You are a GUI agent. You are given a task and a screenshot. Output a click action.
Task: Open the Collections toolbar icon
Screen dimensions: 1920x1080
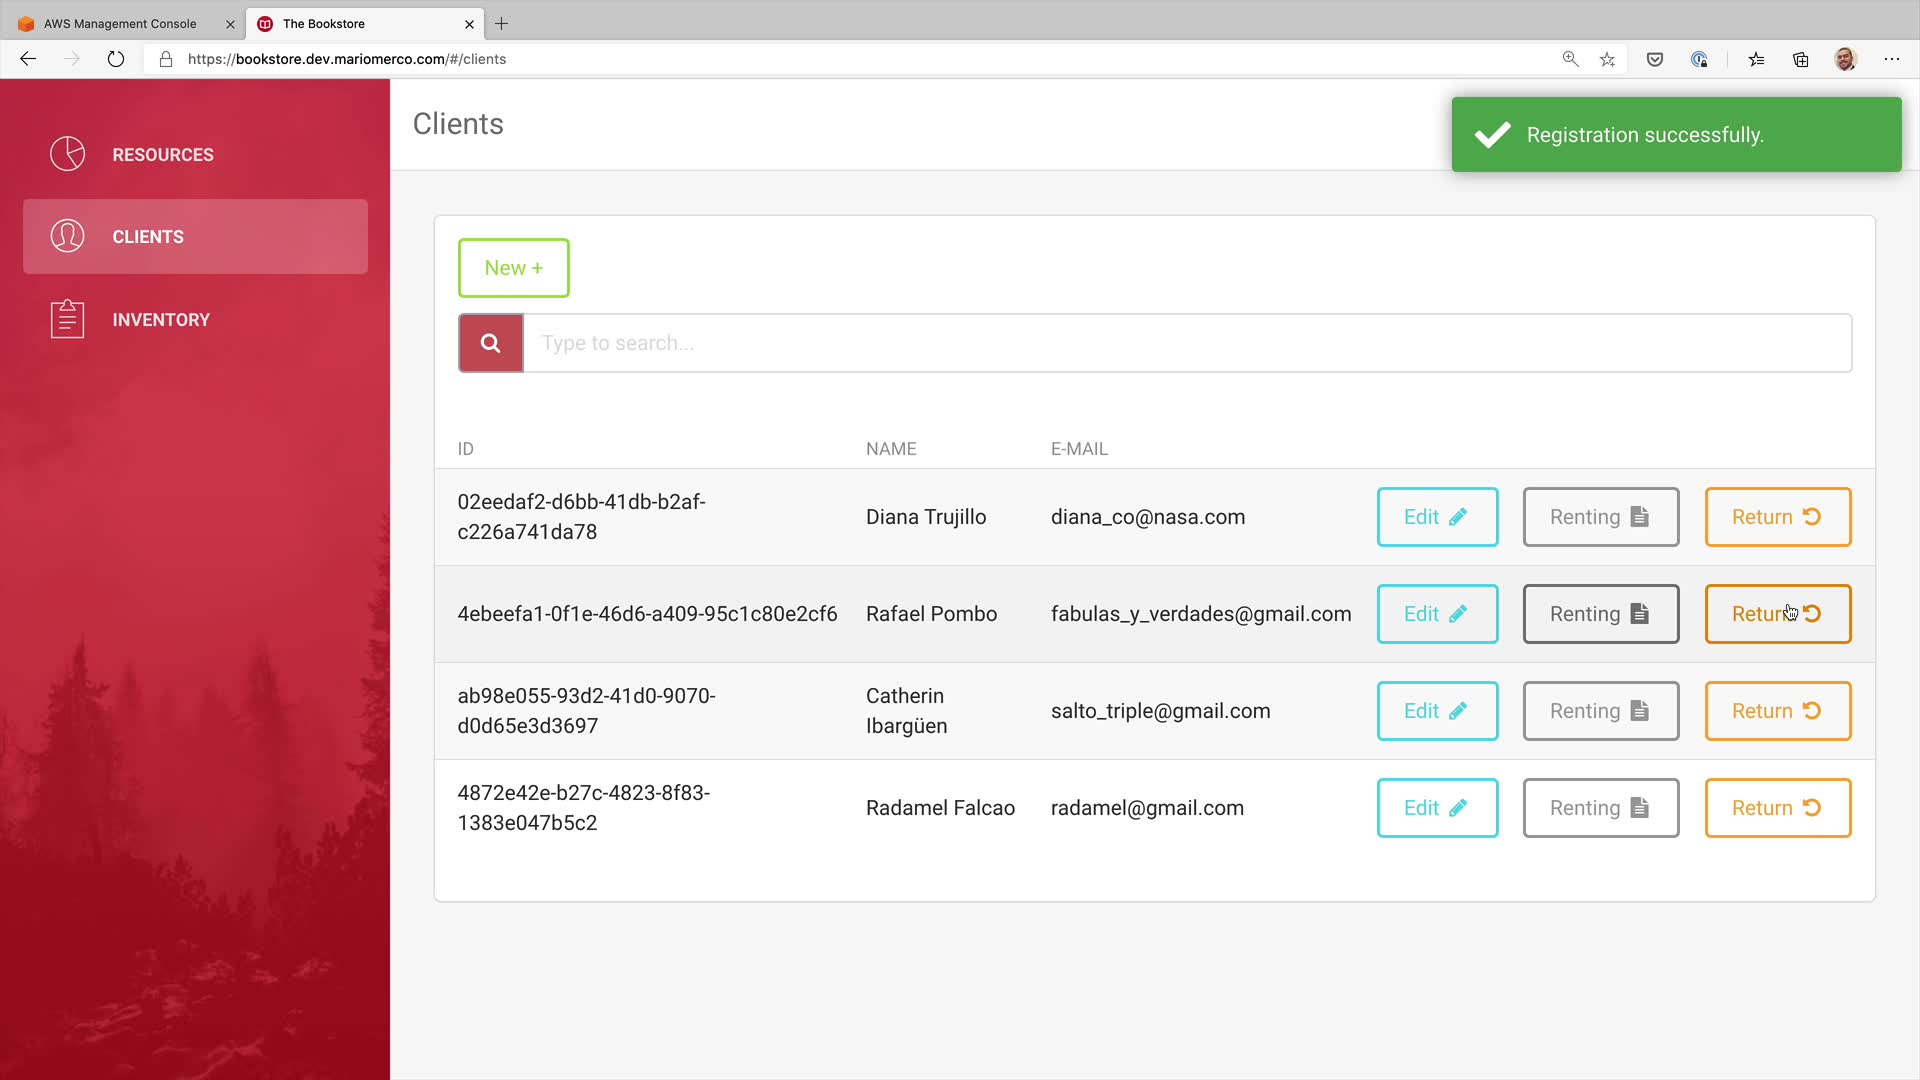[1800, 59]
